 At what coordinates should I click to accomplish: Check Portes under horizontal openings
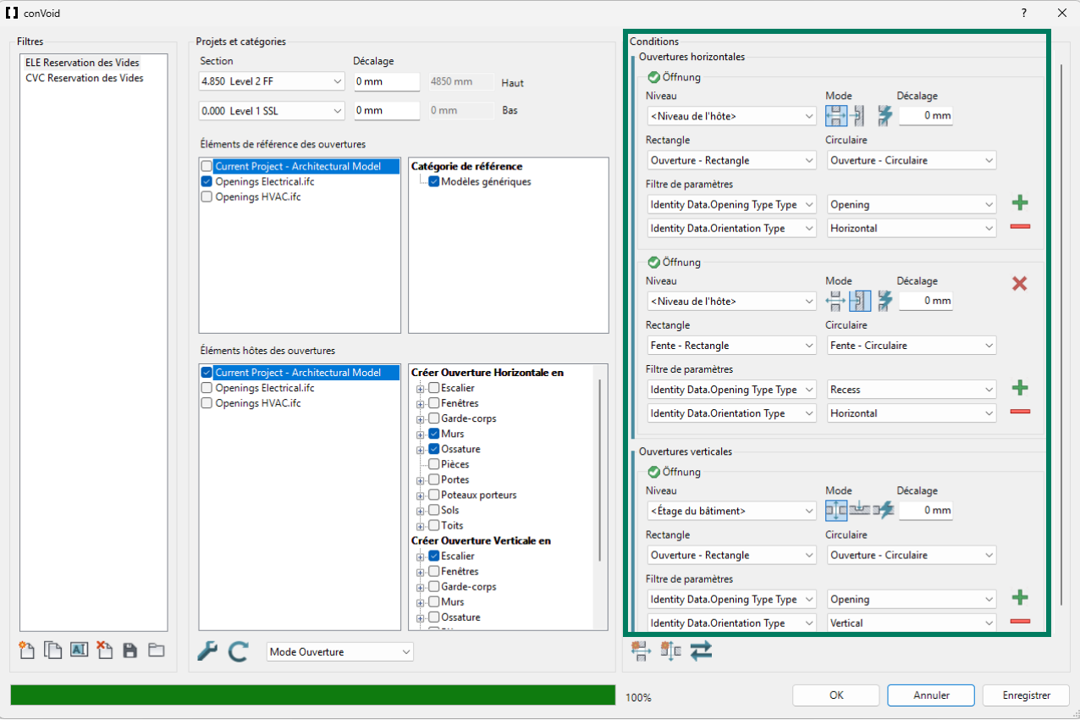(x=434, y=480)
